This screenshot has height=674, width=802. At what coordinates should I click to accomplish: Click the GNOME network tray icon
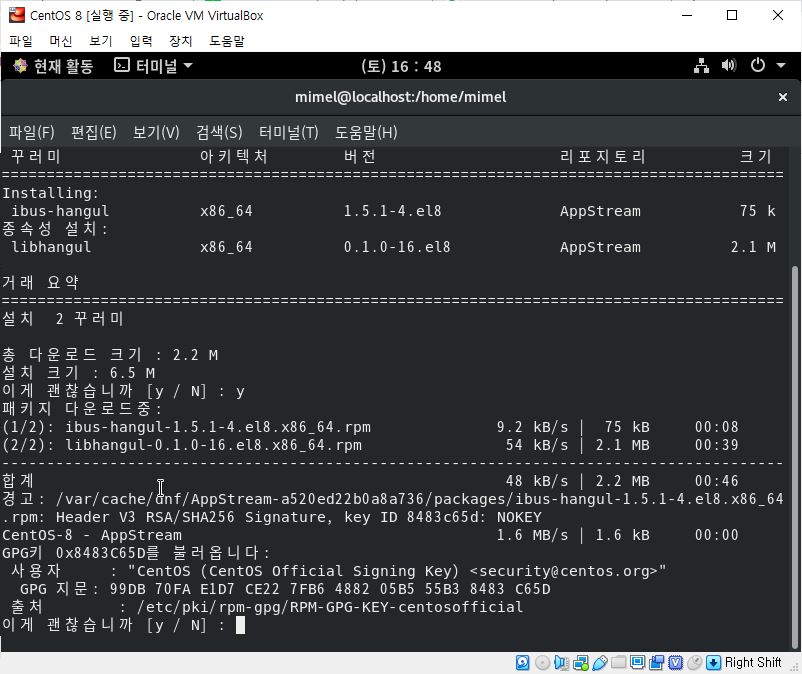(x=701, y=65)
